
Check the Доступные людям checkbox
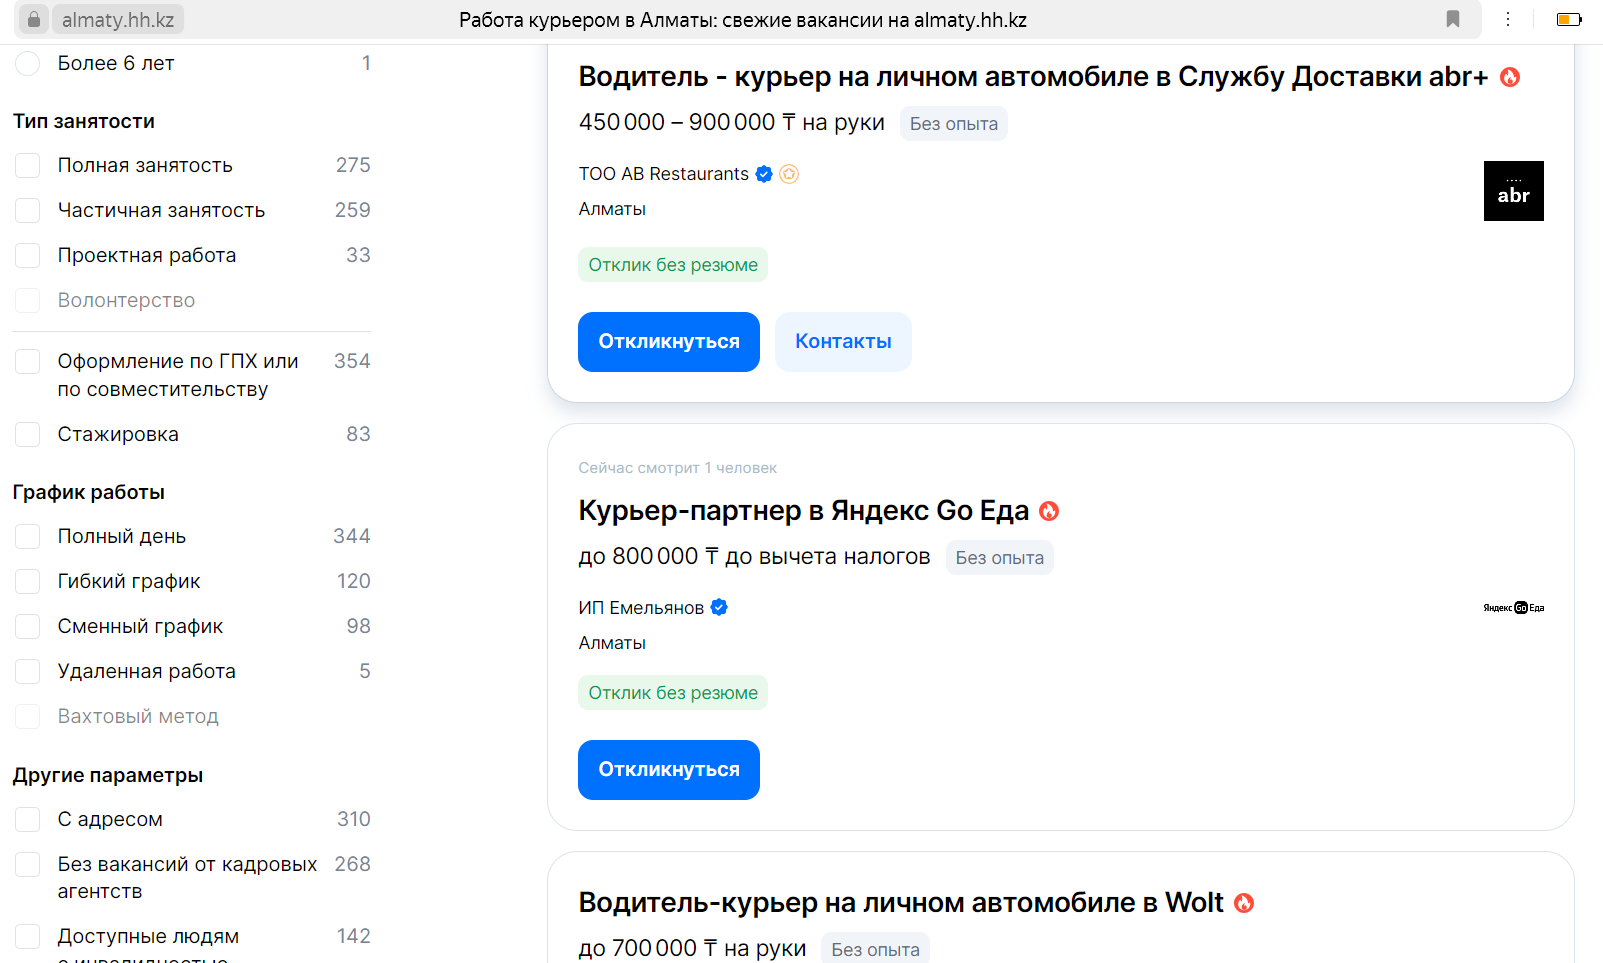pyautogui.click(x=28, y=936)
